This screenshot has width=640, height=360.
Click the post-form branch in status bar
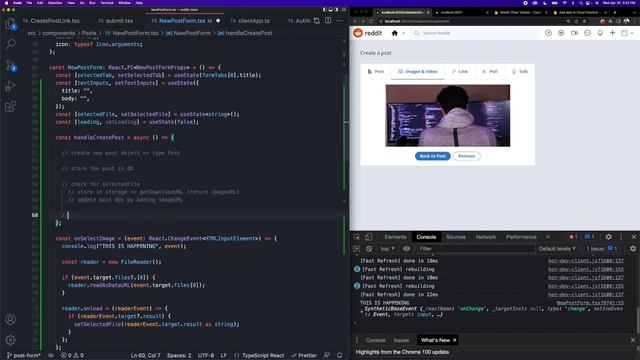(x=24, y=356)
